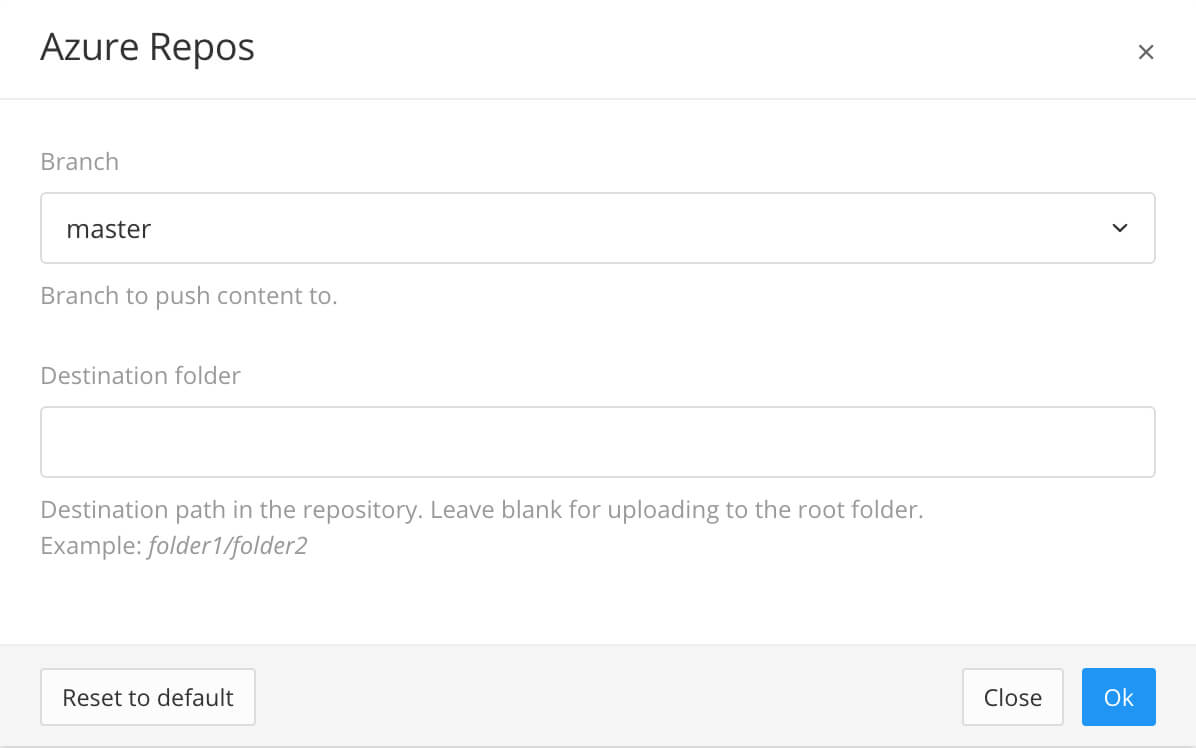Click the Branch field label
1196x748 pixels.
tap(79, 161)
